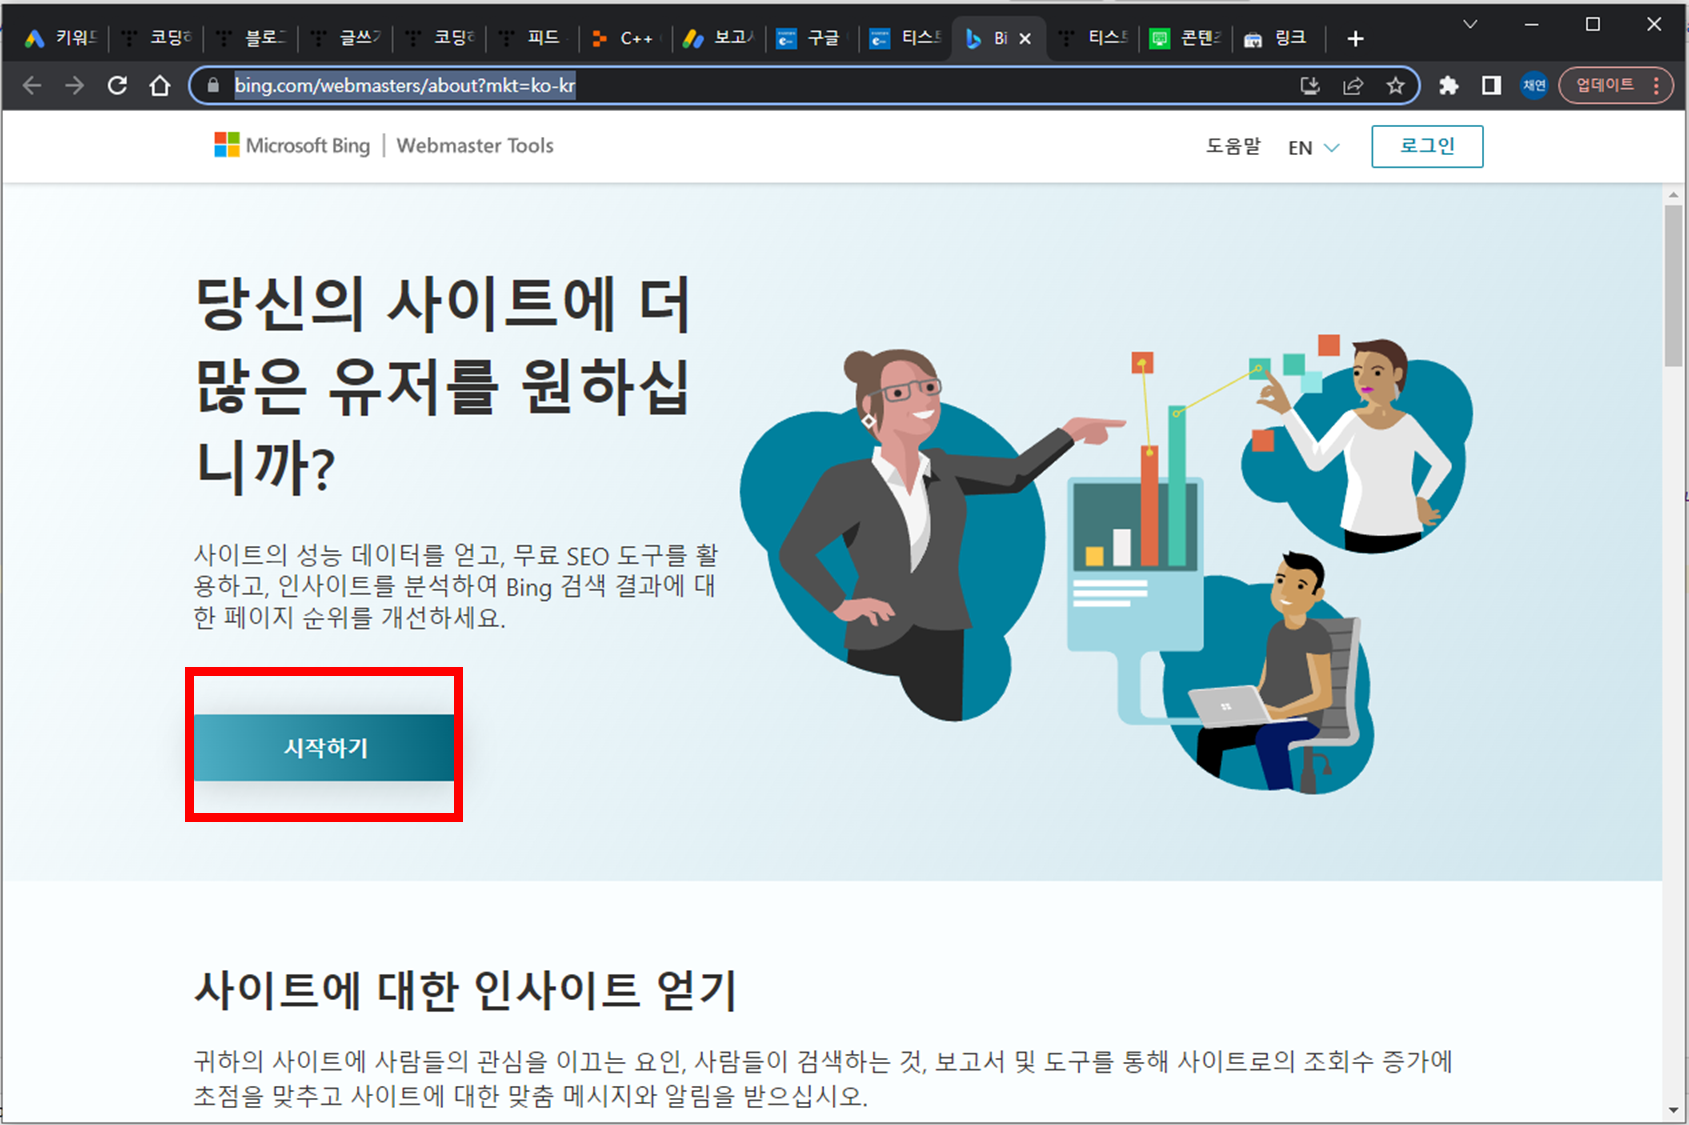This screenshot has width=1689, height=1125.
Task: Switch to the 글쓰기 tab
Action: 345,39
